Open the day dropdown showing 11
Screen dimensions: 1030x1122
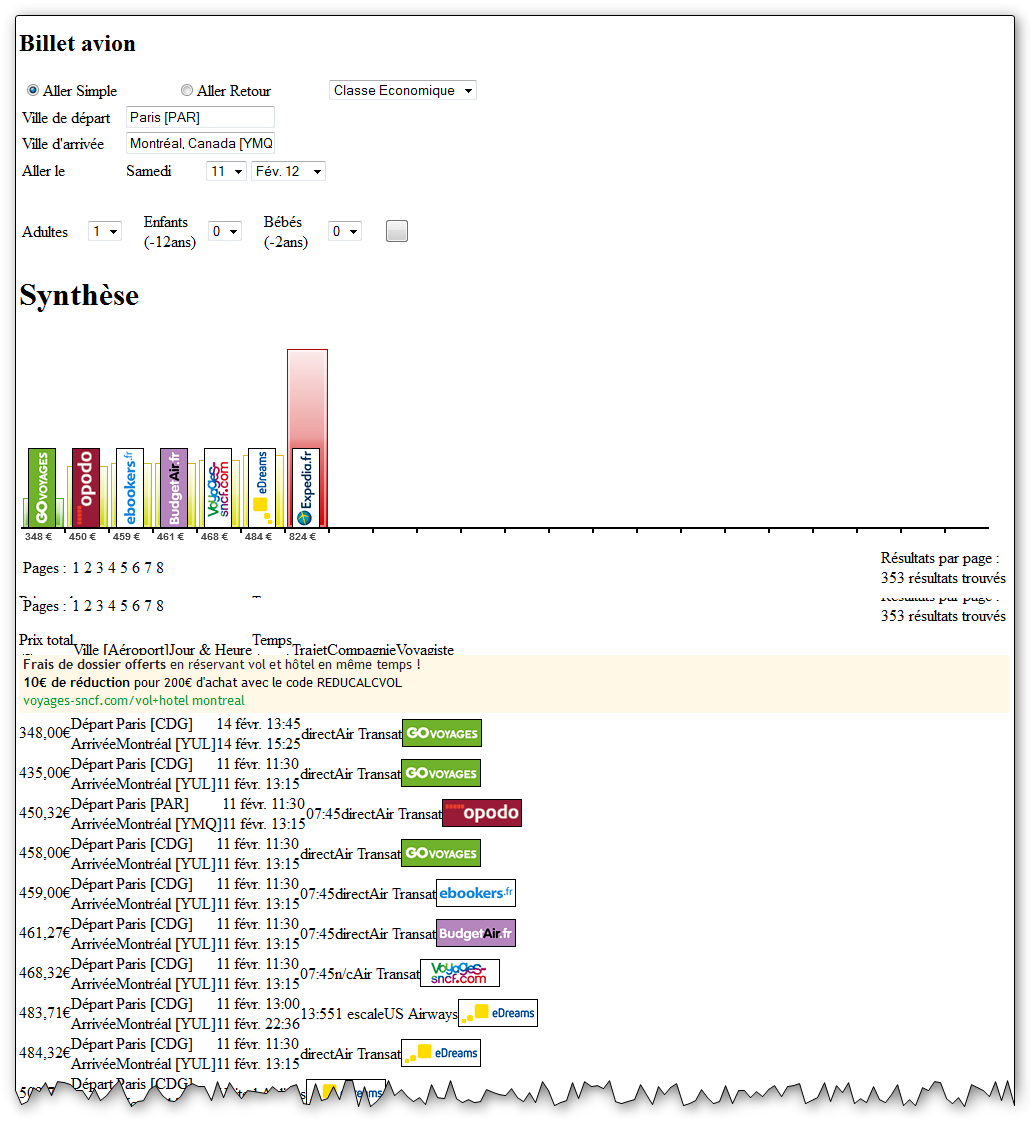226,171
